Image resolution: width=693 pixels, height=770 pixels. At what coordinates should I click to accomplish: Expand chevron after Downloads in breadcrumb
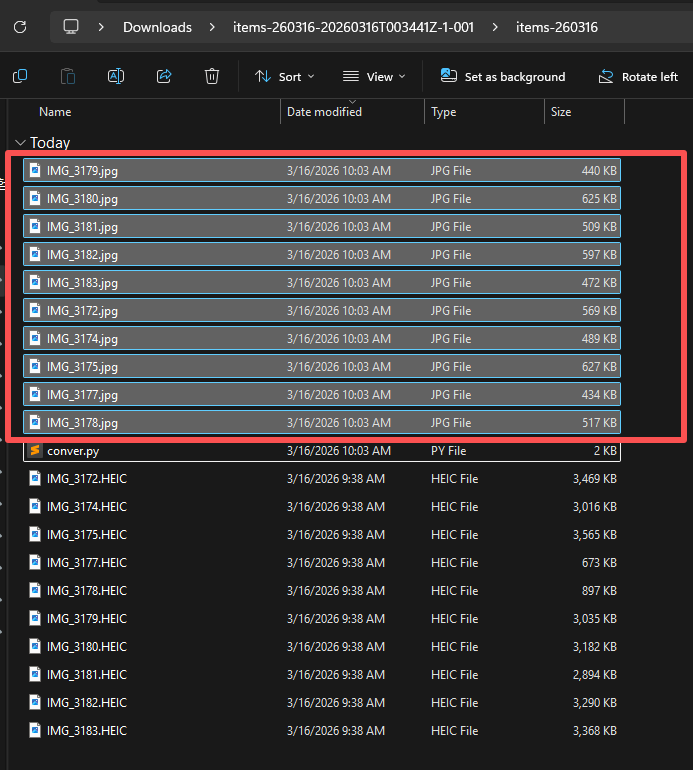coord(210,27)
